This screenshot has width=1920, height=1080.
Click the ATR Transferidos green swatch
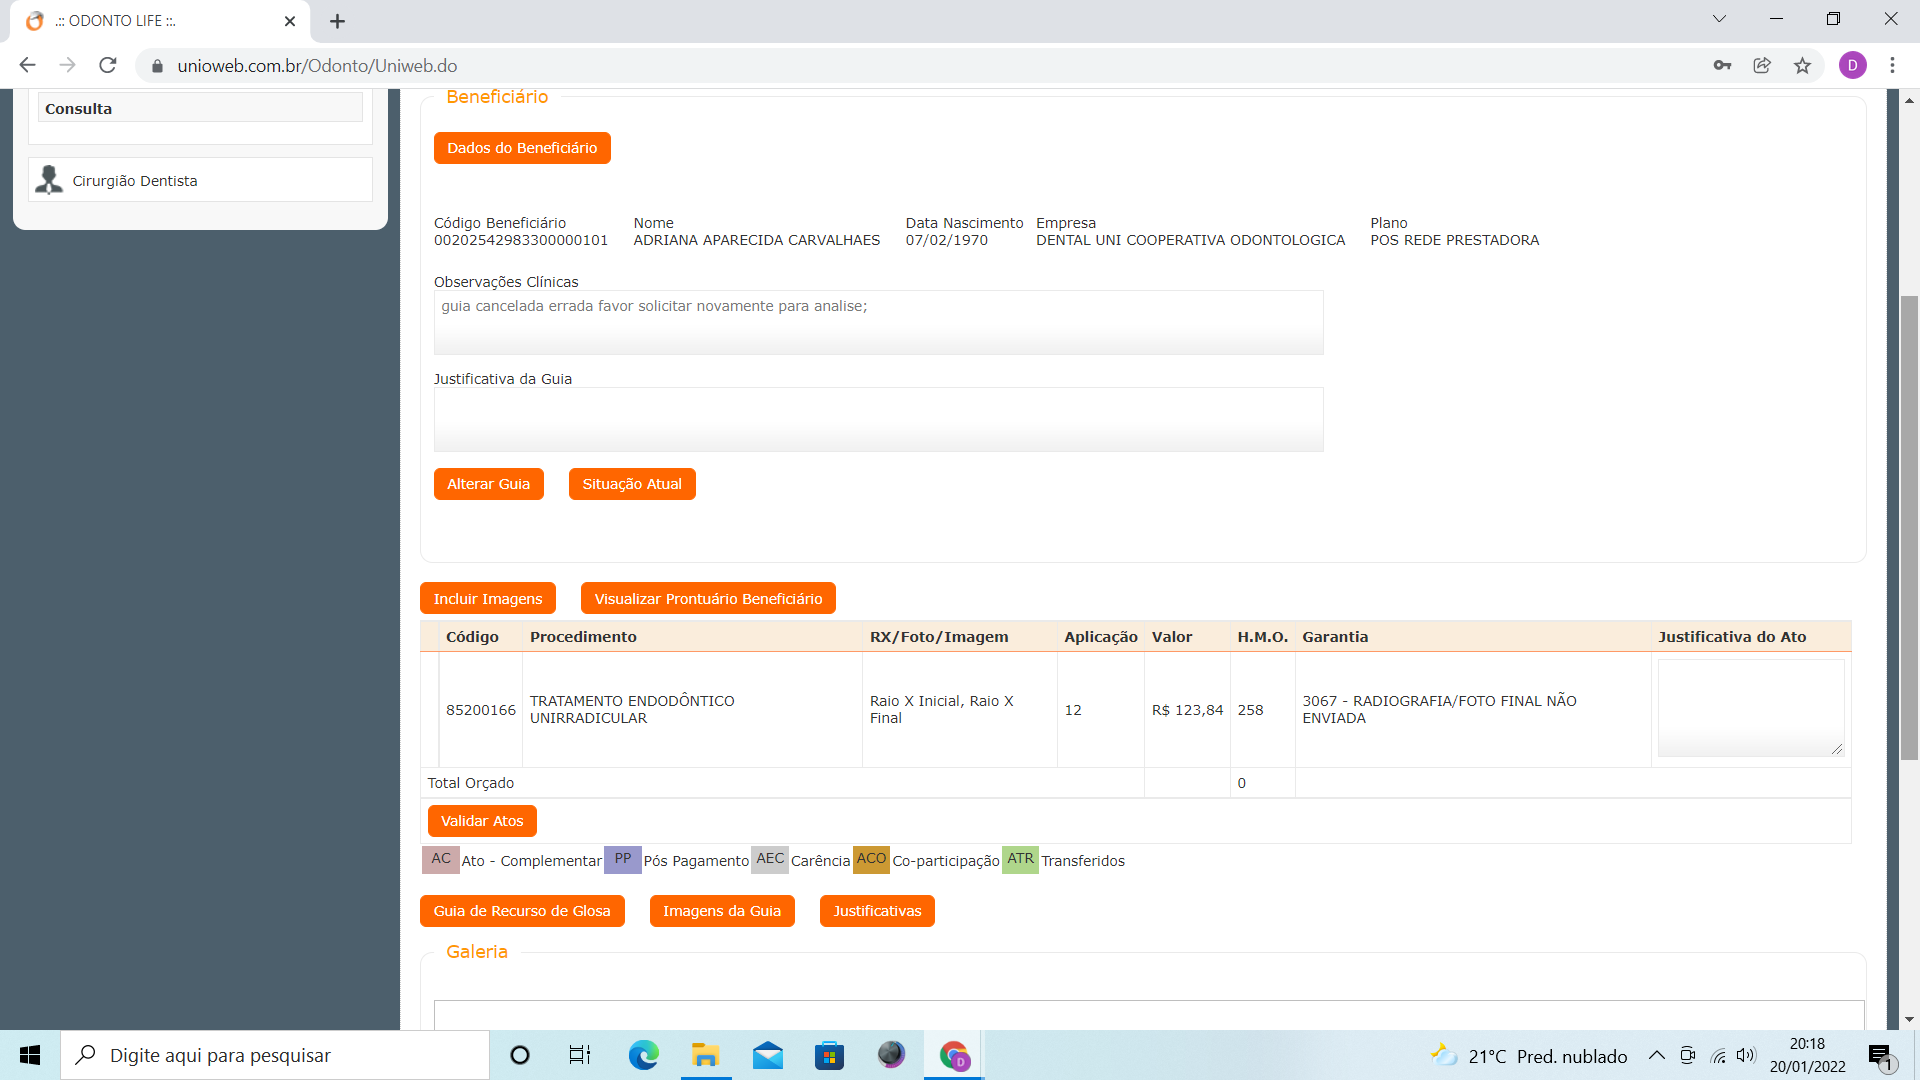coord(1020,860)
